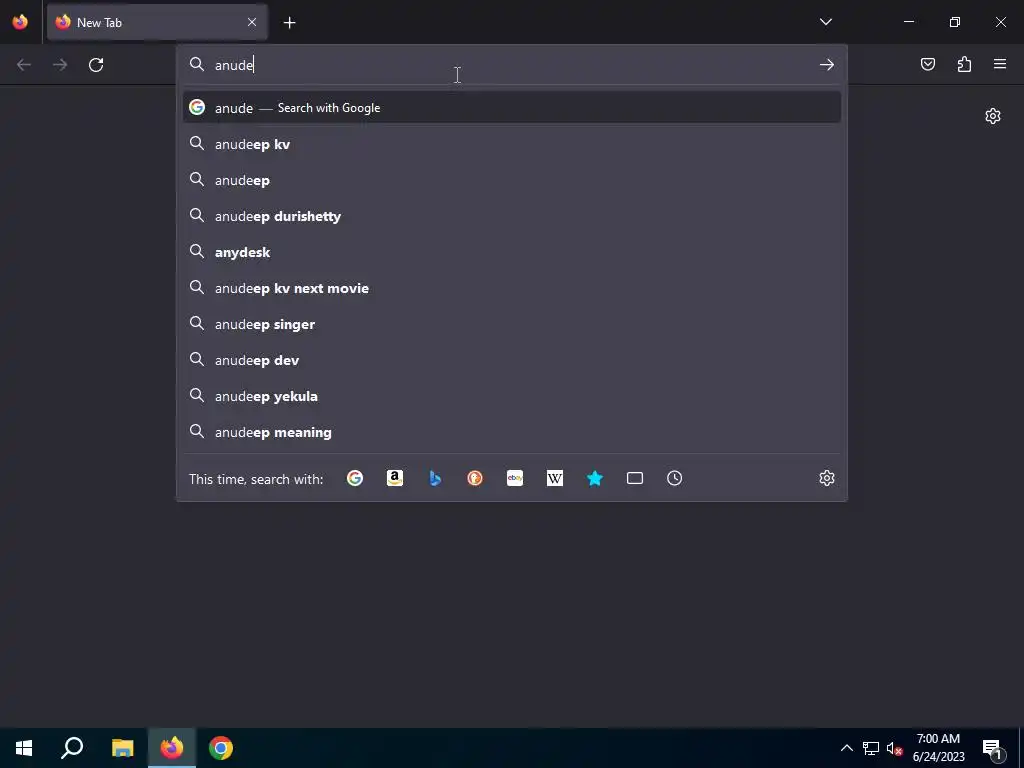Close the New Tab tab
Screen dimensions: 1024x768
tap(252, 22)
